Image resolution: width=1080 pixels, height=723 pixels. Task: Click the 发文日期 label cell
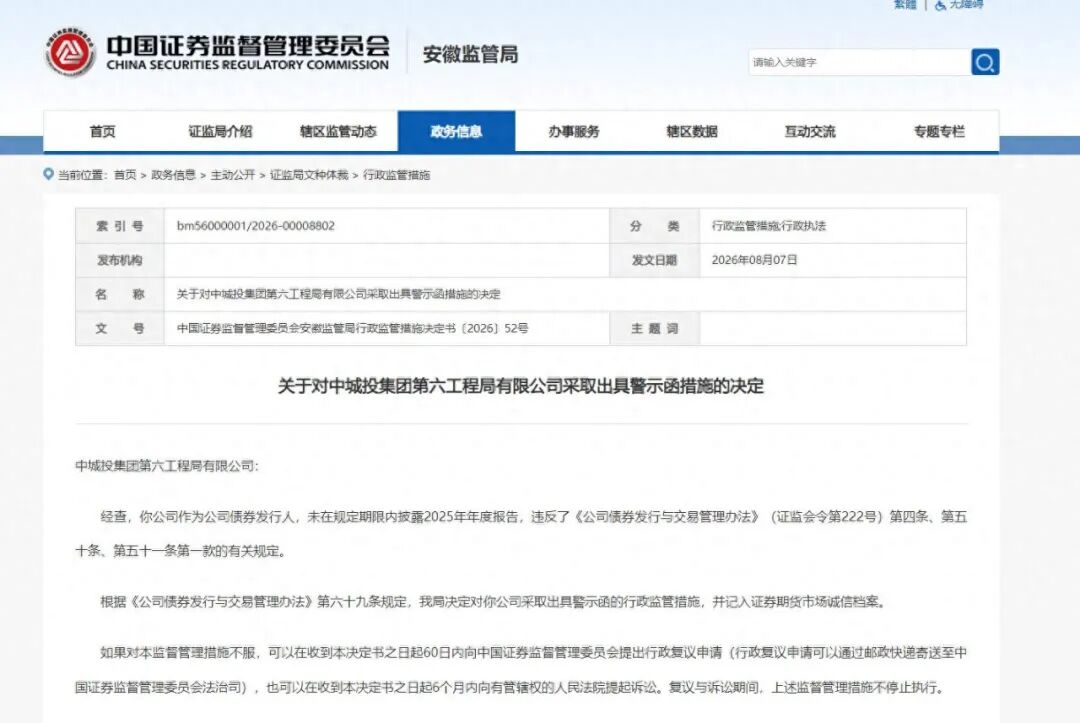[654, 260]
